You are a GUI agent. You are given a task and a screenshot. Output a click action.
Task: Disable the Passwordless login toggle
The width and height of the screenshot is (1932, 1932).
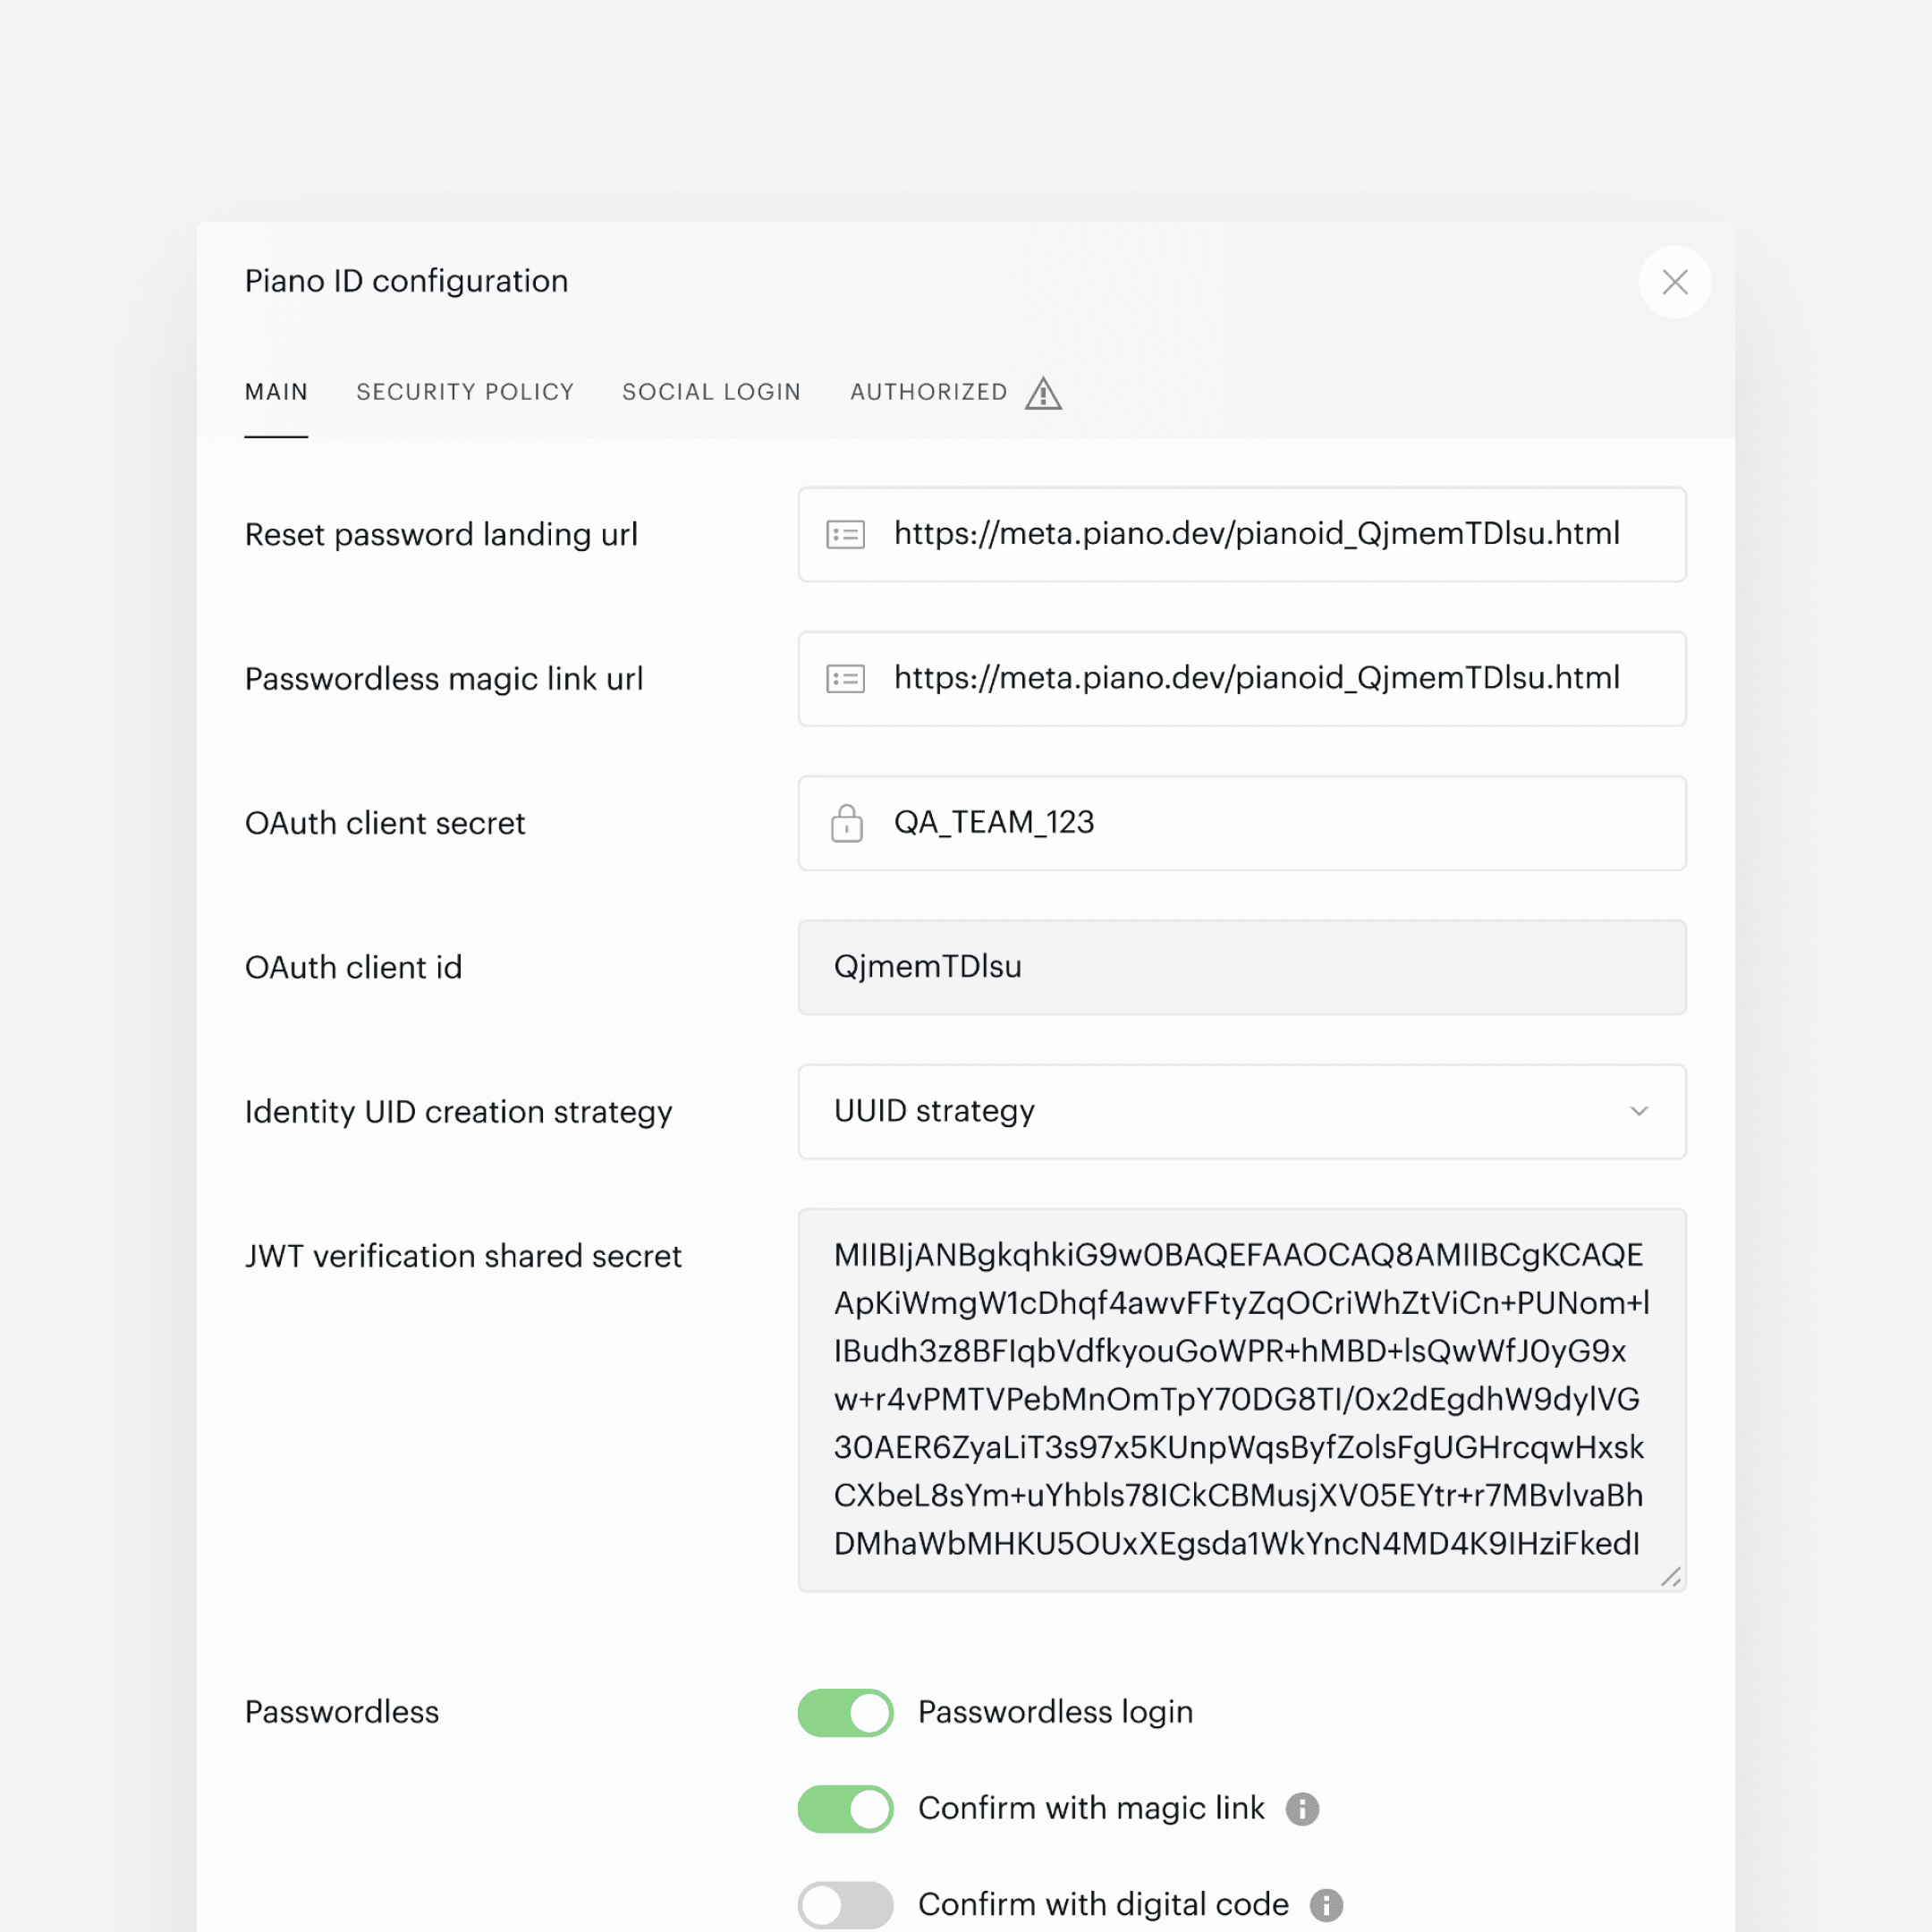click(x=845, y=1712)
